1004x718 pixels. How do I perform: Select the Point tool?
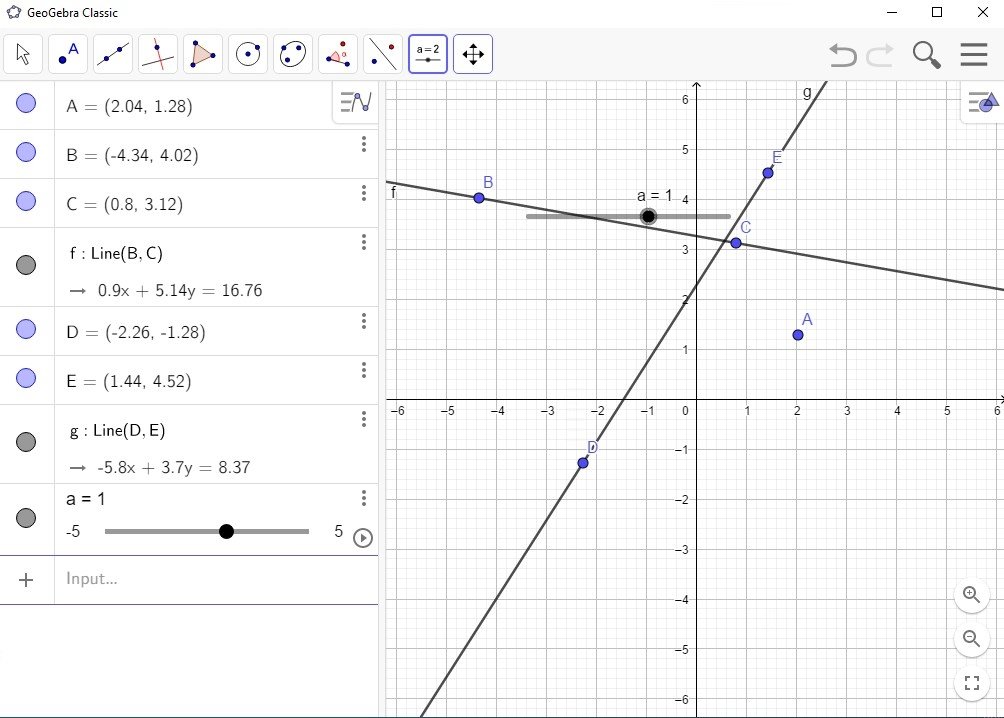(68, 54)
